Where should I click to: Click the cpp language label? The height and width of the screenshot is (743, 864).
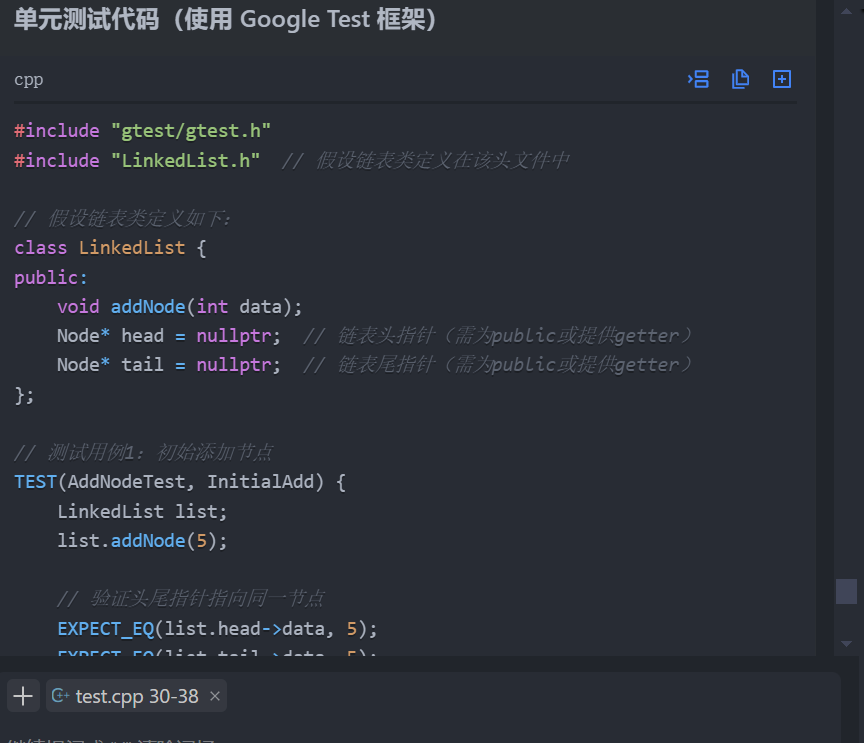pyautogui.click(x=29, y=80)
